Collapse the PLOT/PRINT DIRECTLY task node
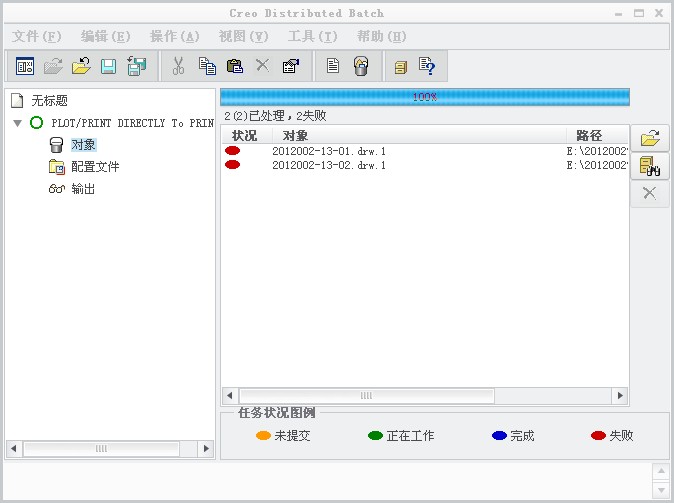 (18, 123)
